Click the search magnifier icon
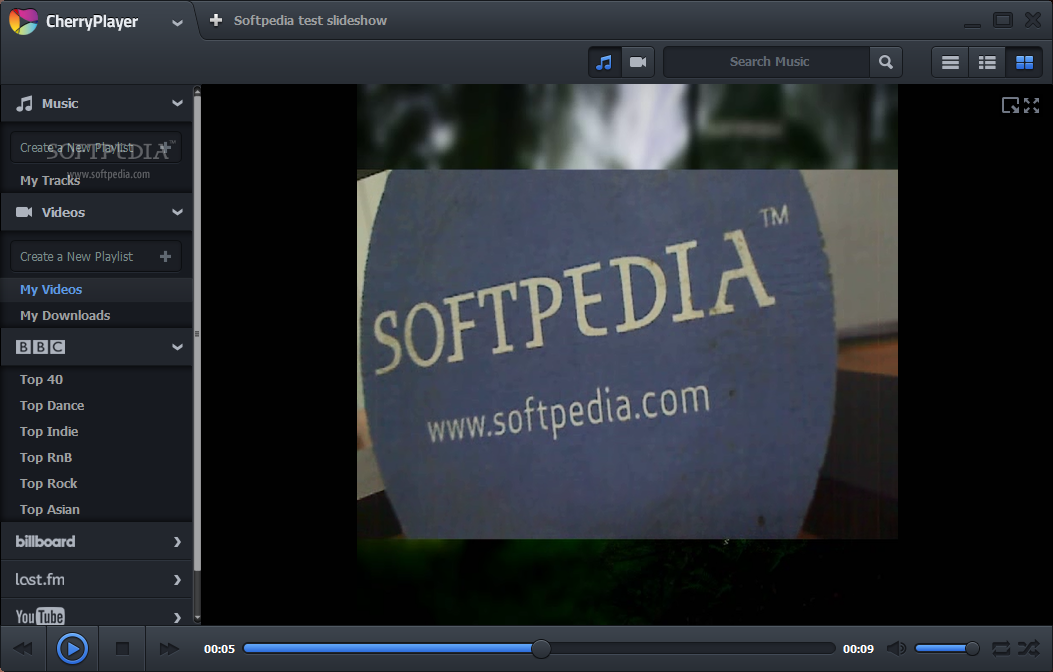 885,61
